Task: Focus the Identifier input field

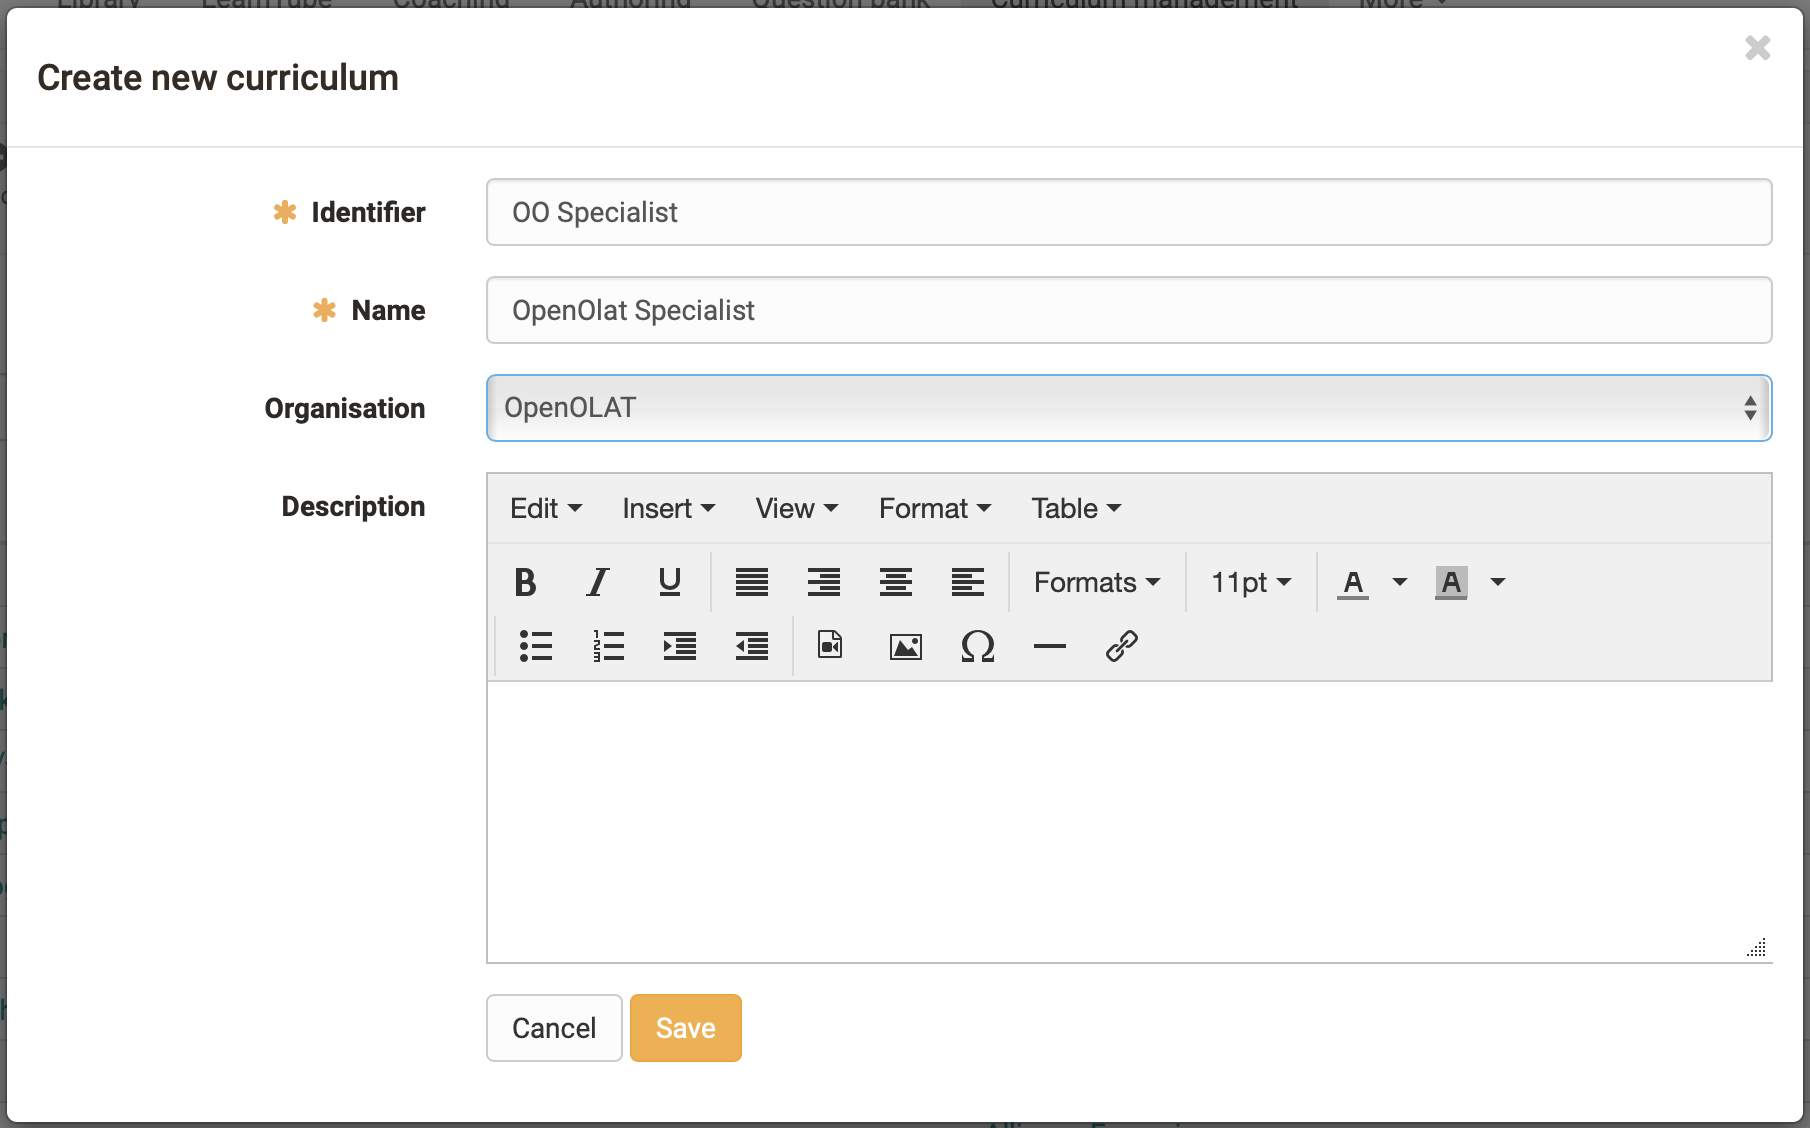Action: click(x=1129, y=212)
